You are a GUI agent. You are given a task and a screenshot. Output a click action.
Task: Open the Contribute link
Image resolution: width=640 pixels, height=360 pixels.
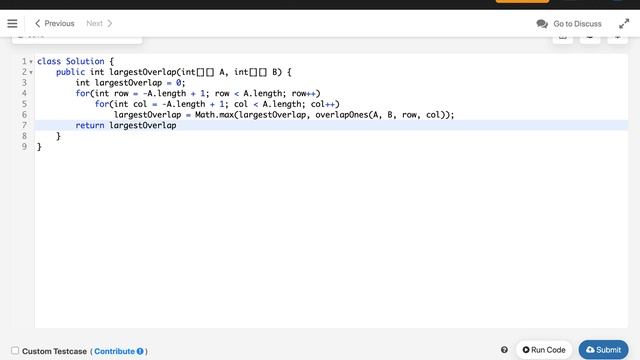(114, 351)
